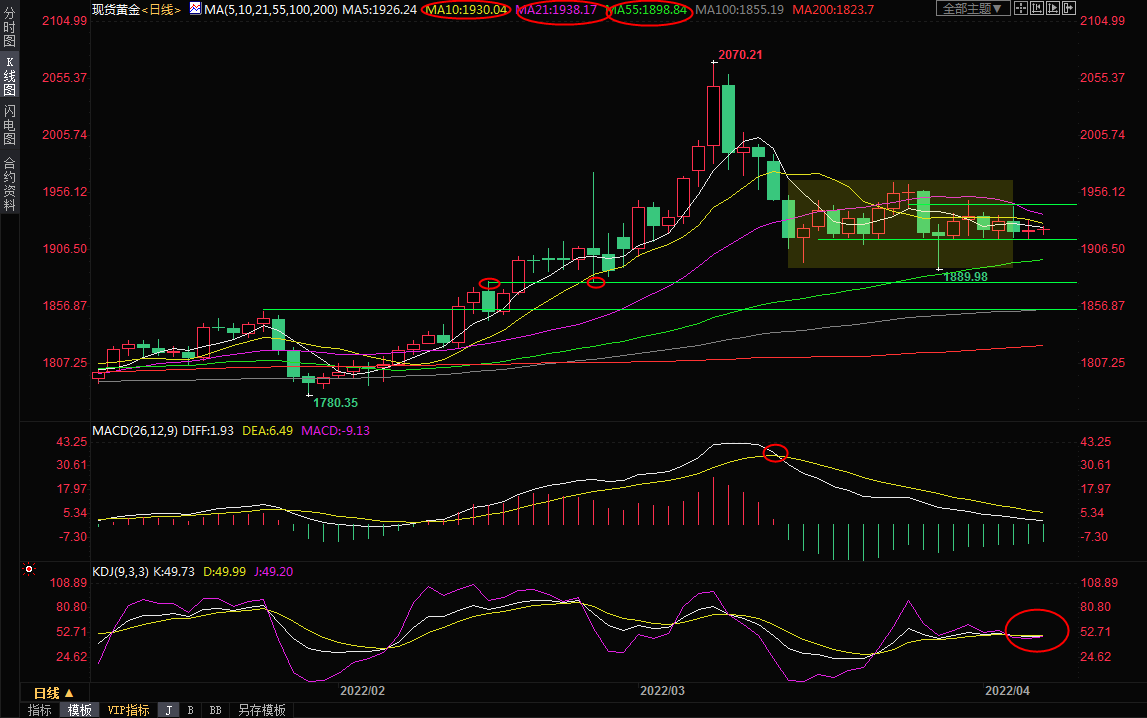The height and width of the screenshot is (718, 1147).
Task: Click the crosshair cursor icon at top right
Action: [x=1023, y=9]
